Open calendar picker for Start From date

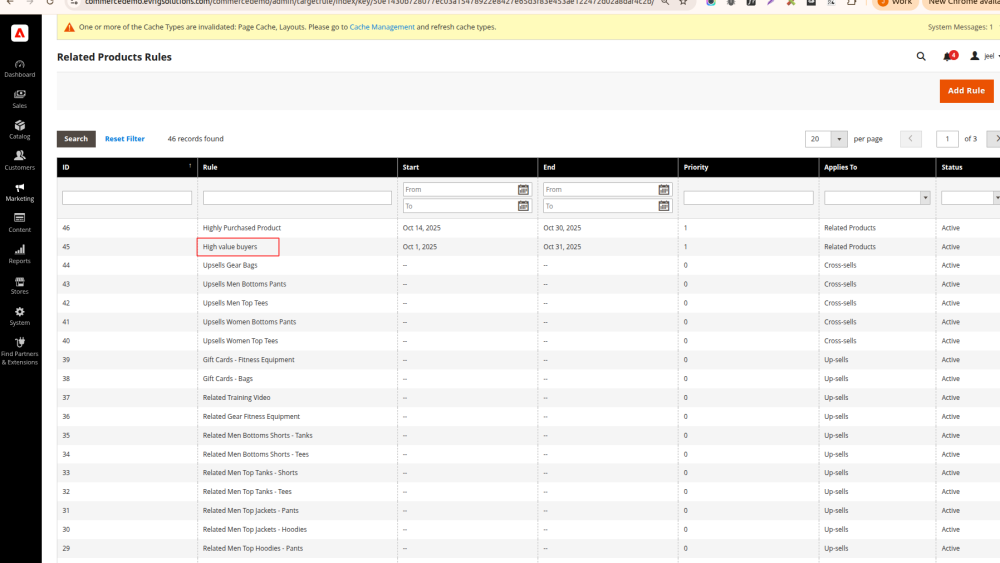523,190
